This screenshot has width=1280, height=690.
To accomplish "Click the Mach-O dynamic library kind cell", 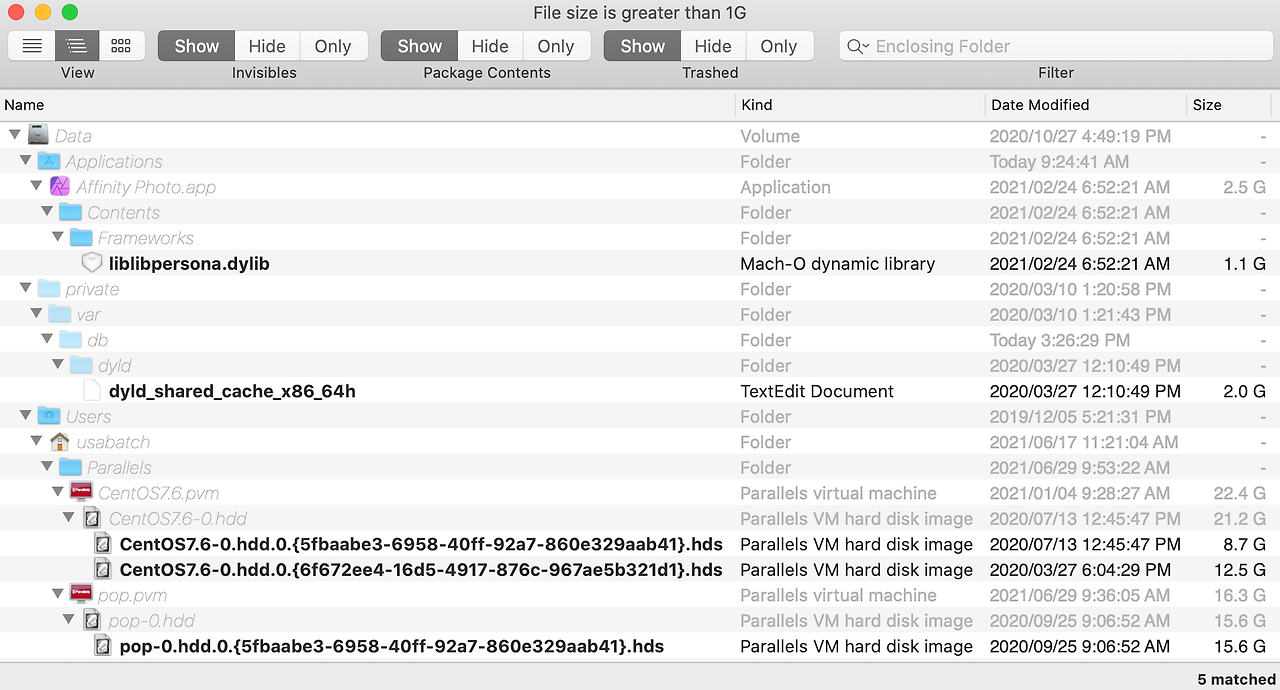I will click(837, 264).
